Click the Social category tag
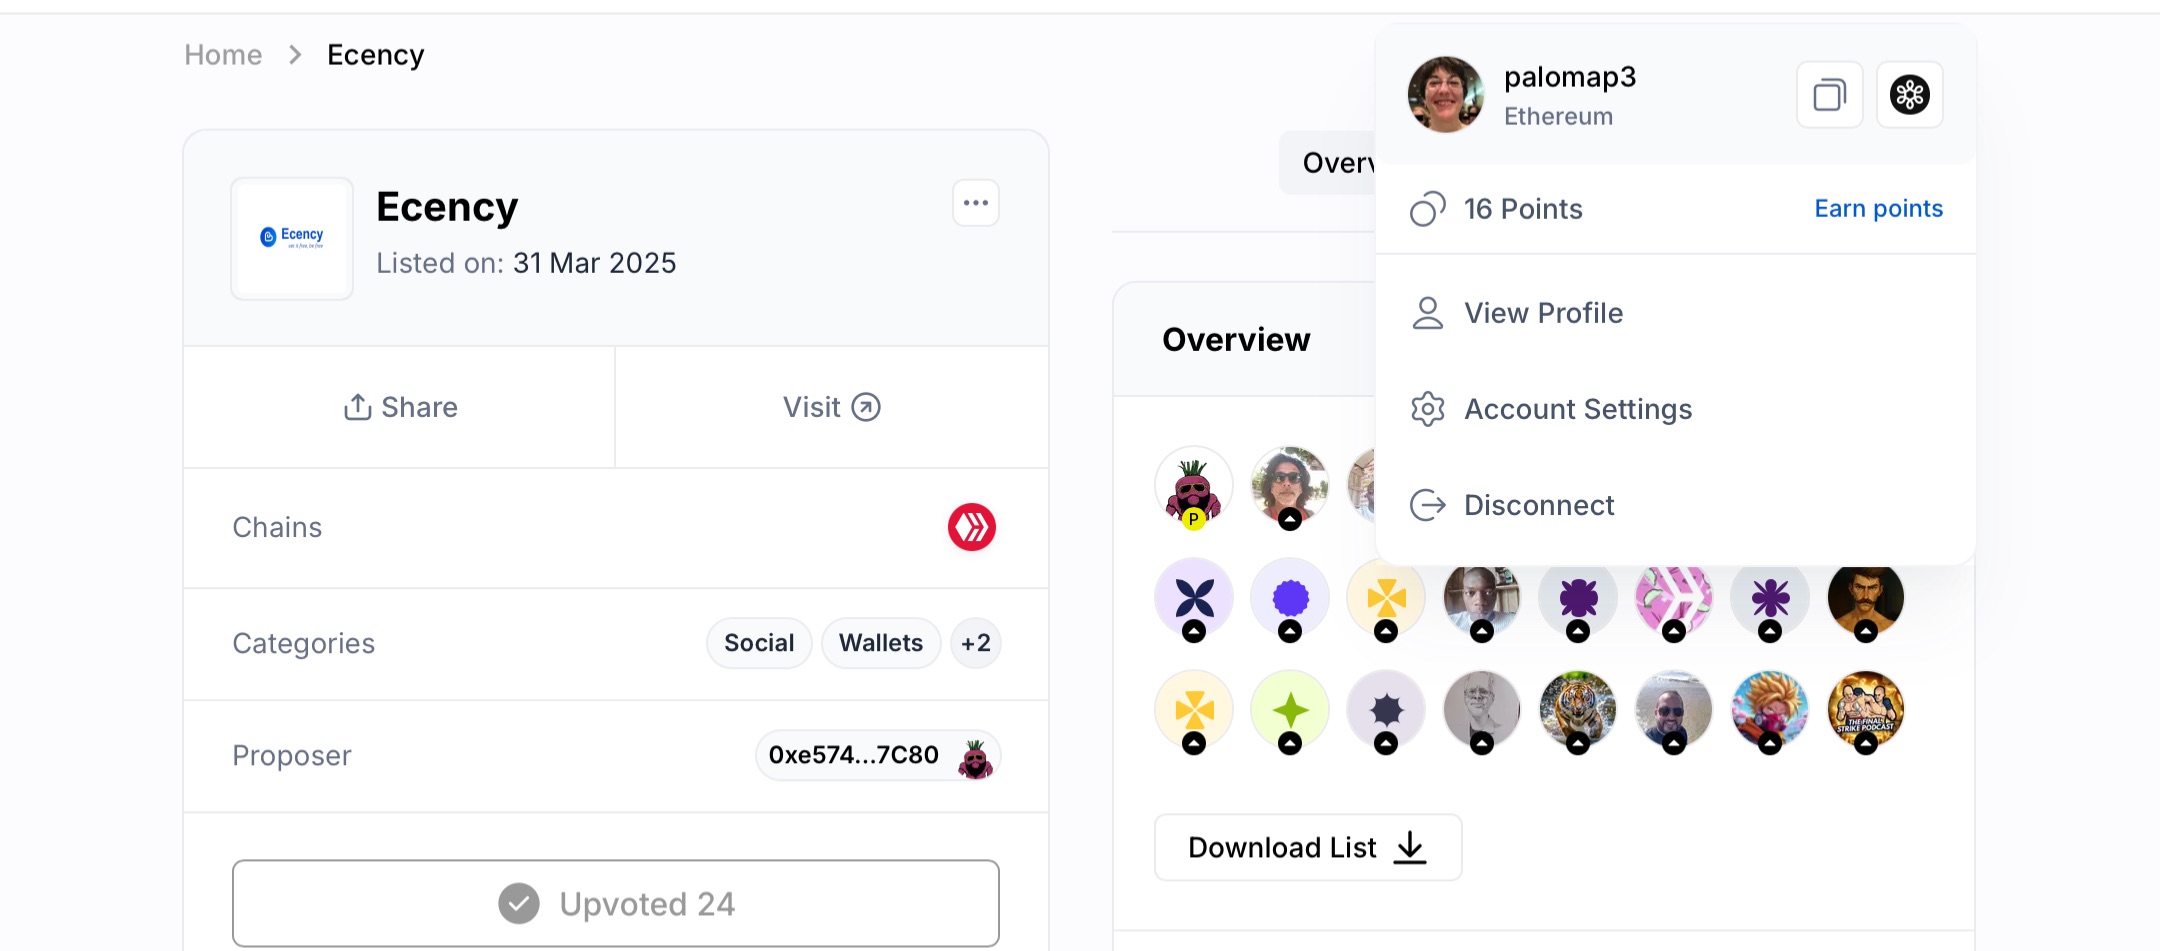 [x=759, y=643]
